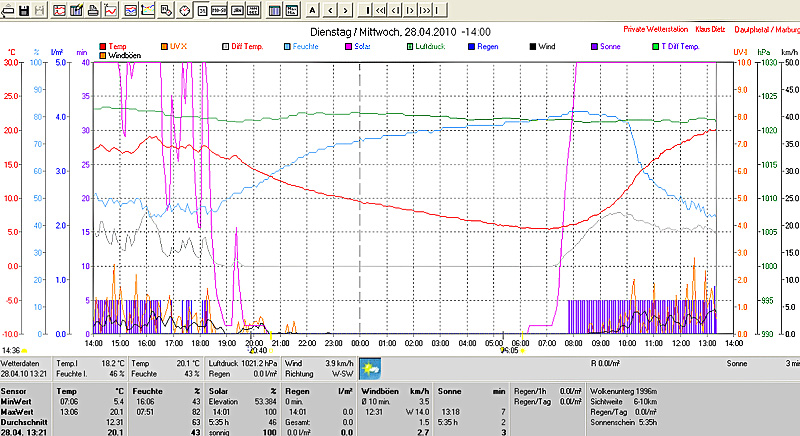Toggle the Temp series in the legend
Screen dimensions: 800x436
coord(116,46)
